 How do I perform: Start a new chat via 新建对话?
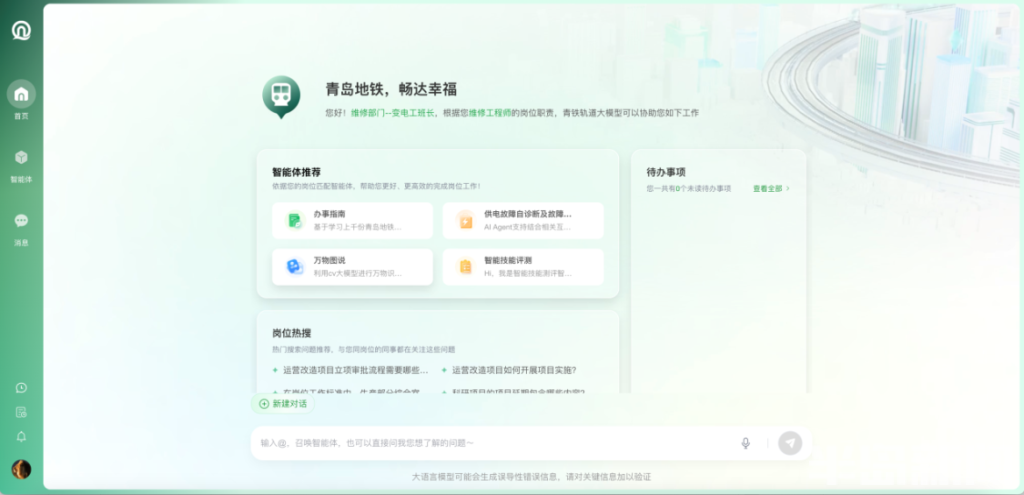[283, 404]
